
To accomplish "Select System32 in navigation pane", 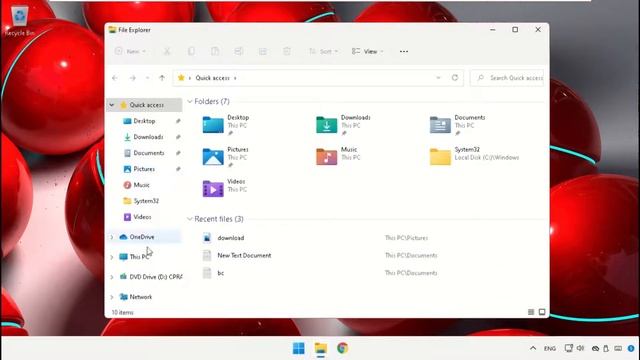I will pos(146,201).
